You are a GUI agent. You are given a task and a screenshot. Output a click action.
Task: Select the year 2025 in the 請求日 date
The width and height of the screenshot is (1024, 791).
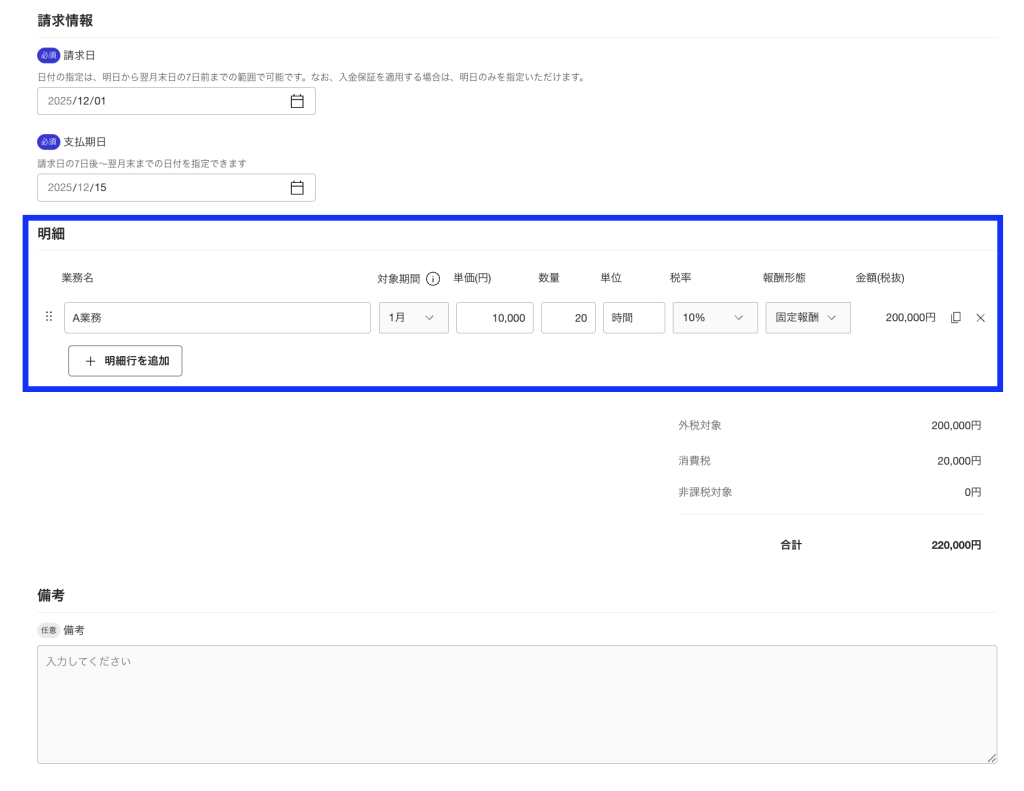click(60, 101)
